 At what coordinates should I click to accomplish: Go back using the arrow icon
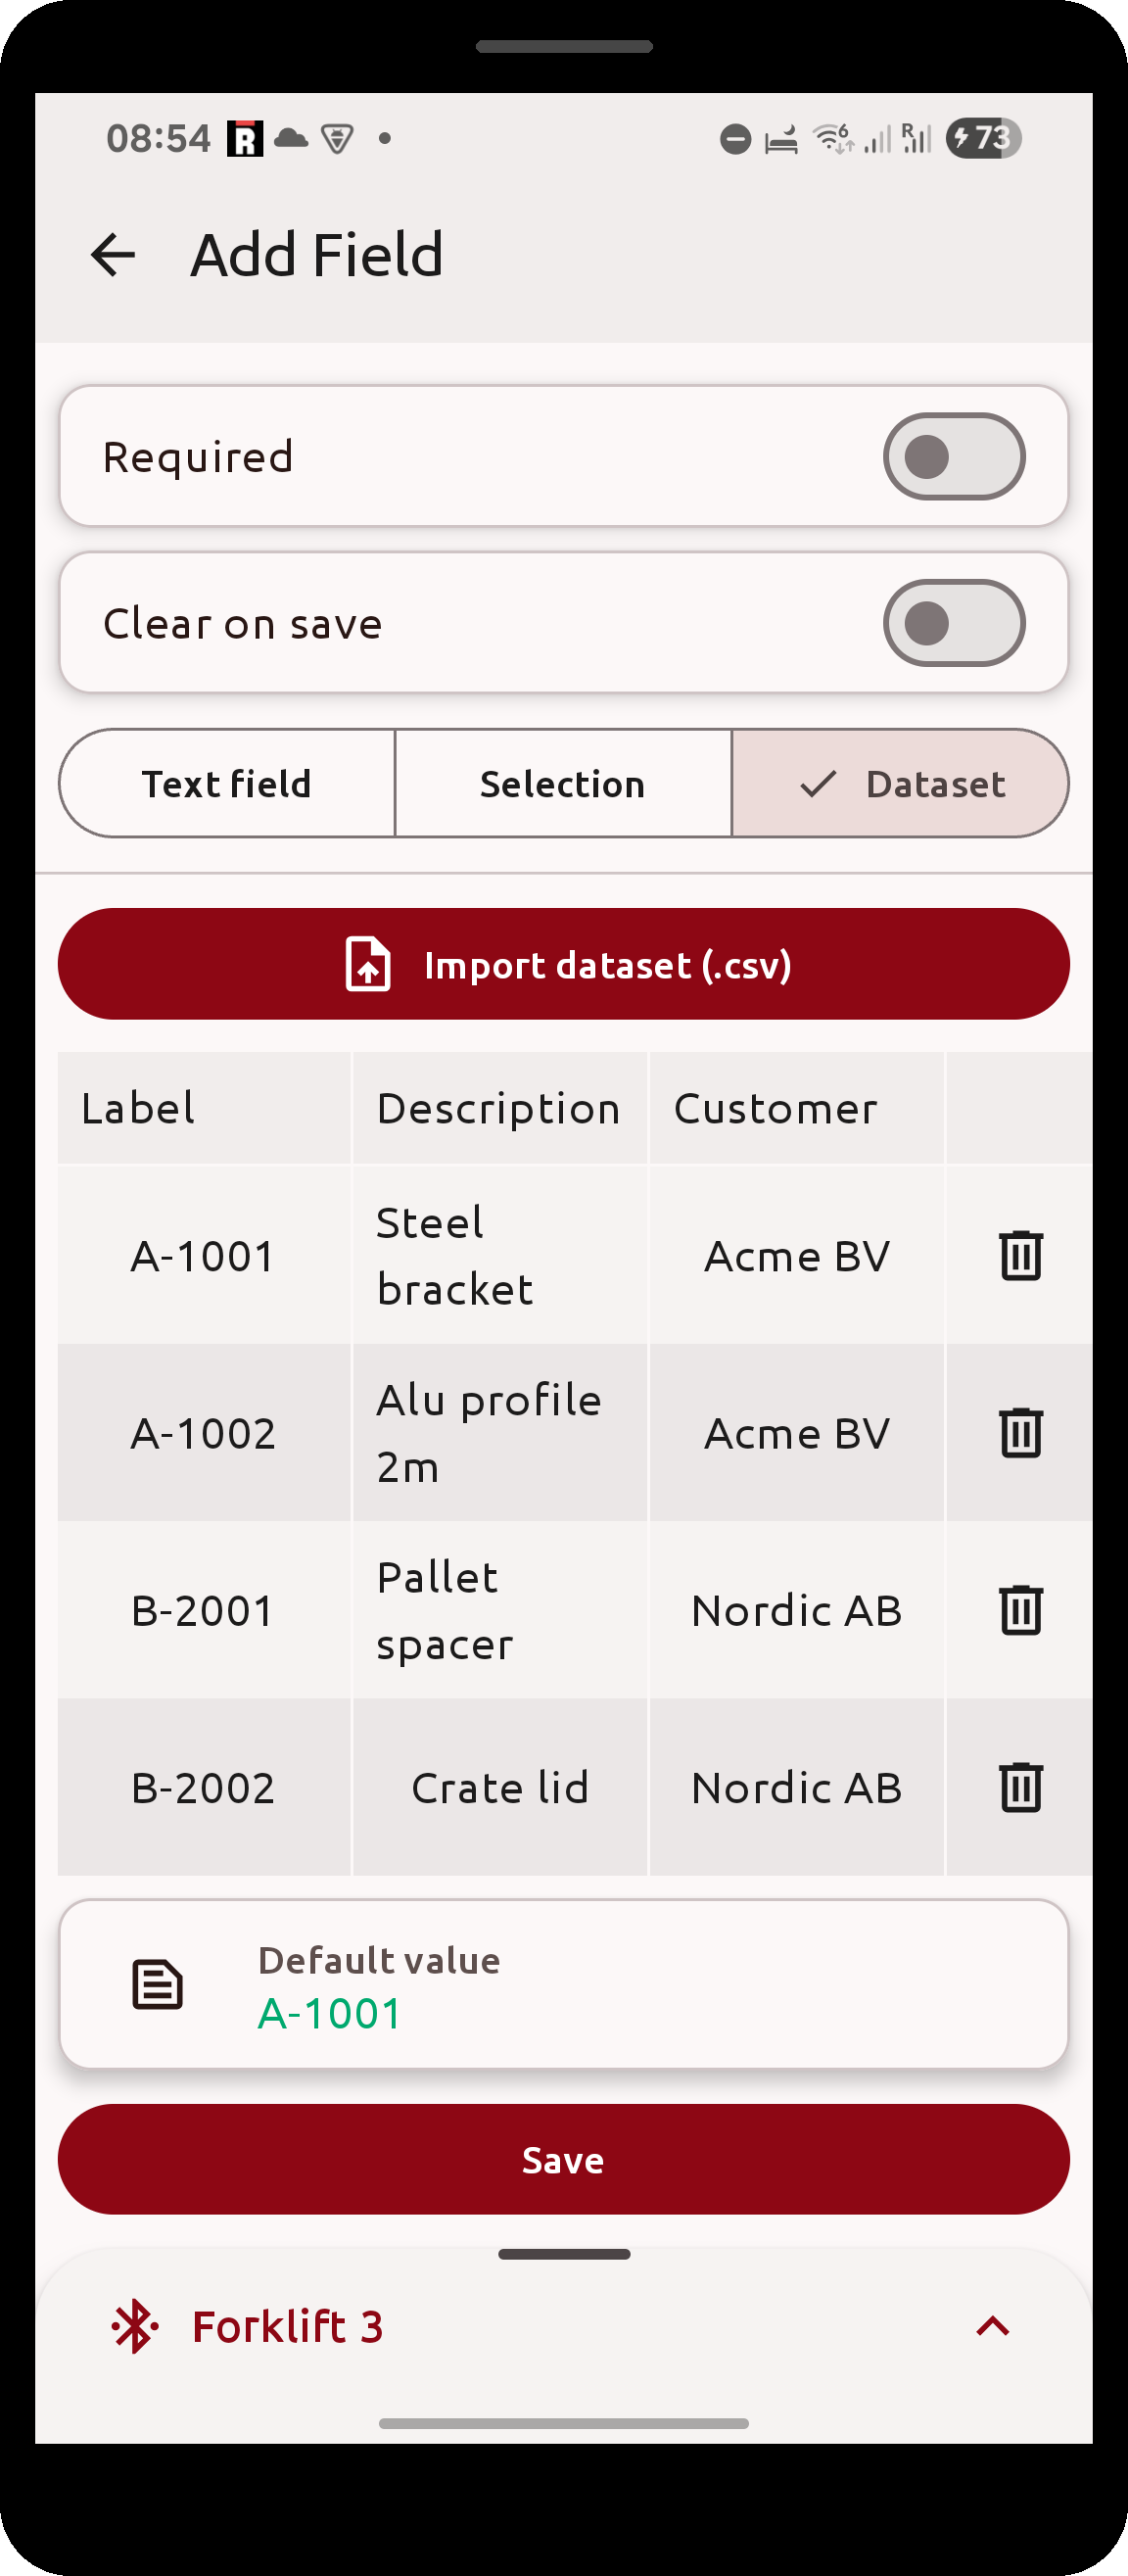click(113, 254)
